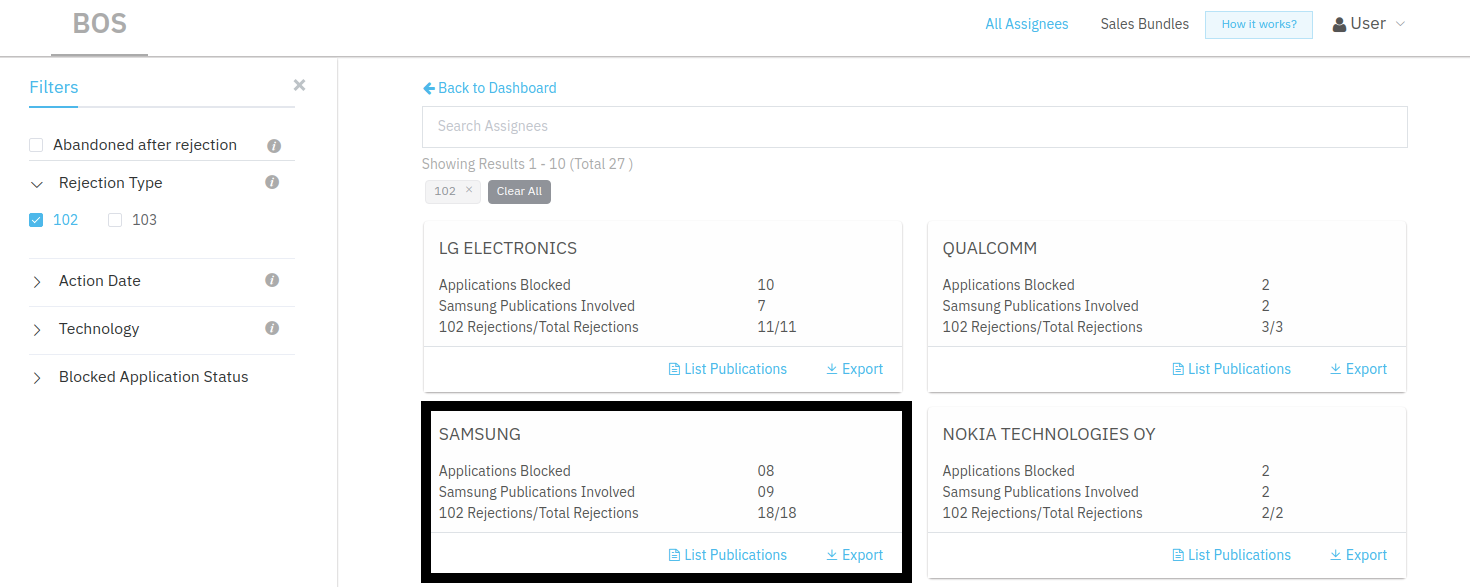Click the user avatar icon
Screen dimensions: 1470x587
pyautogui.click(x=1339, y=25)
